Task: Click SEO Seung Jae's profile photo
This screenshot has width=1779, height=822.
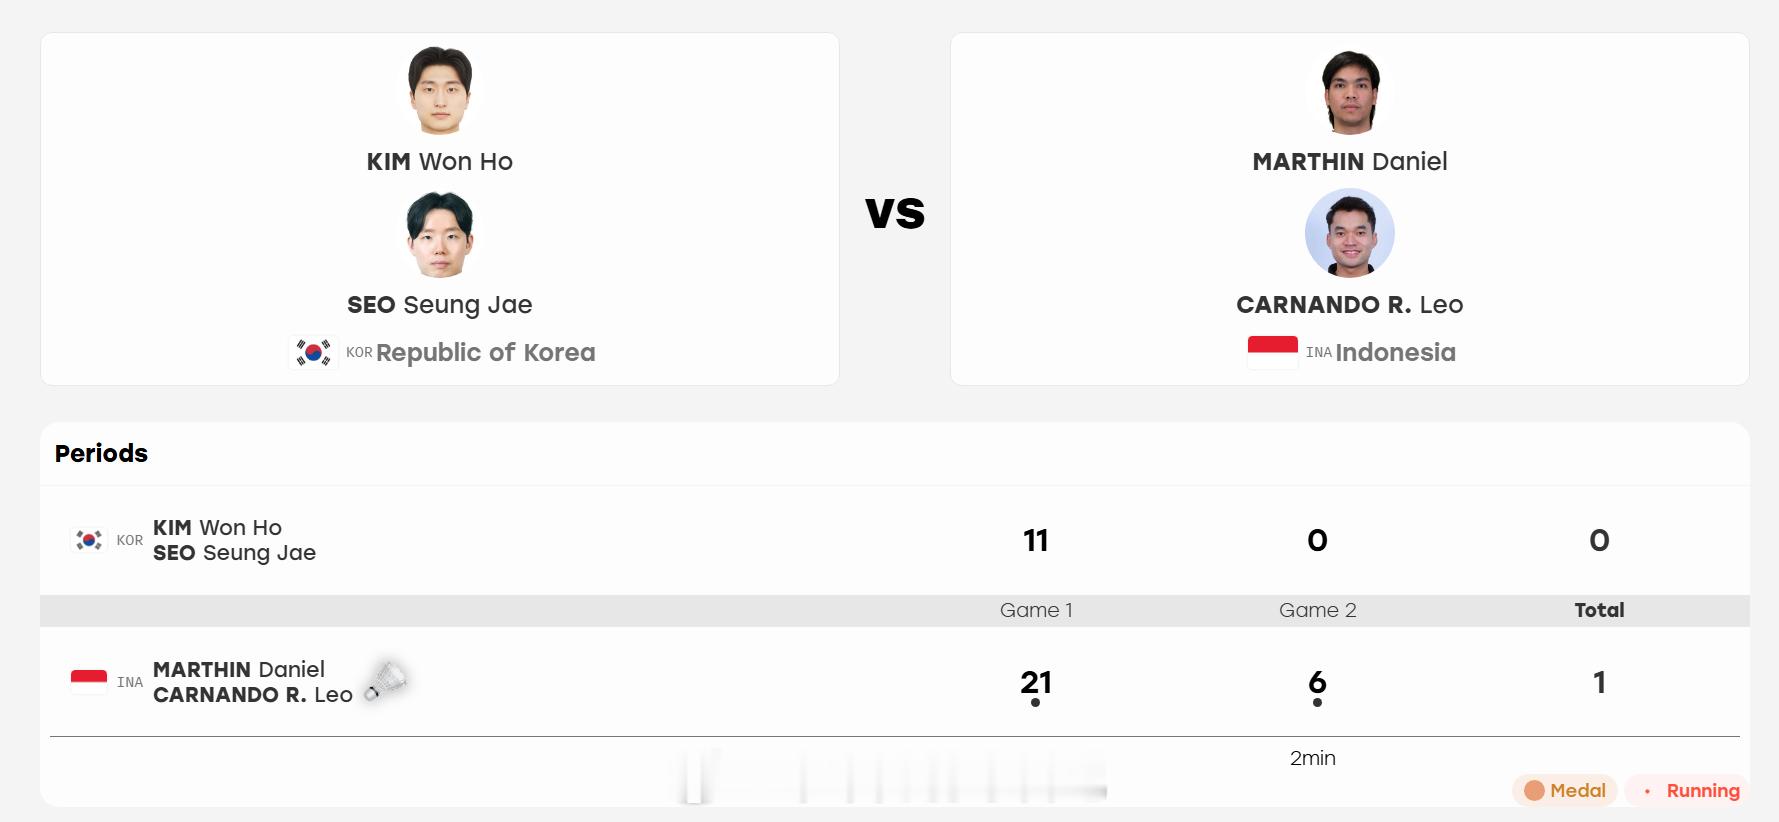Action: [x=440, y=233]
